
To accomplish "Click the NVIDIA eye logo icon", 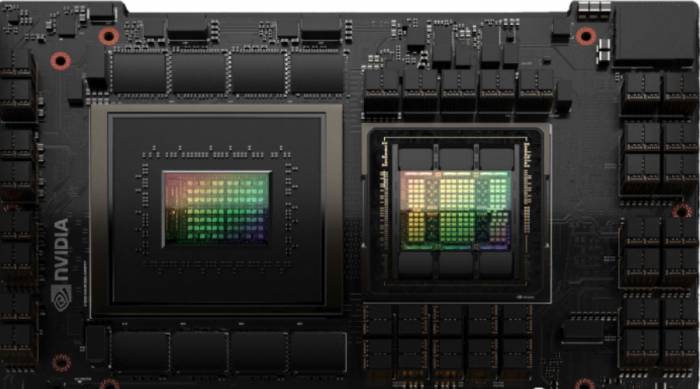I will pos(62,298).
